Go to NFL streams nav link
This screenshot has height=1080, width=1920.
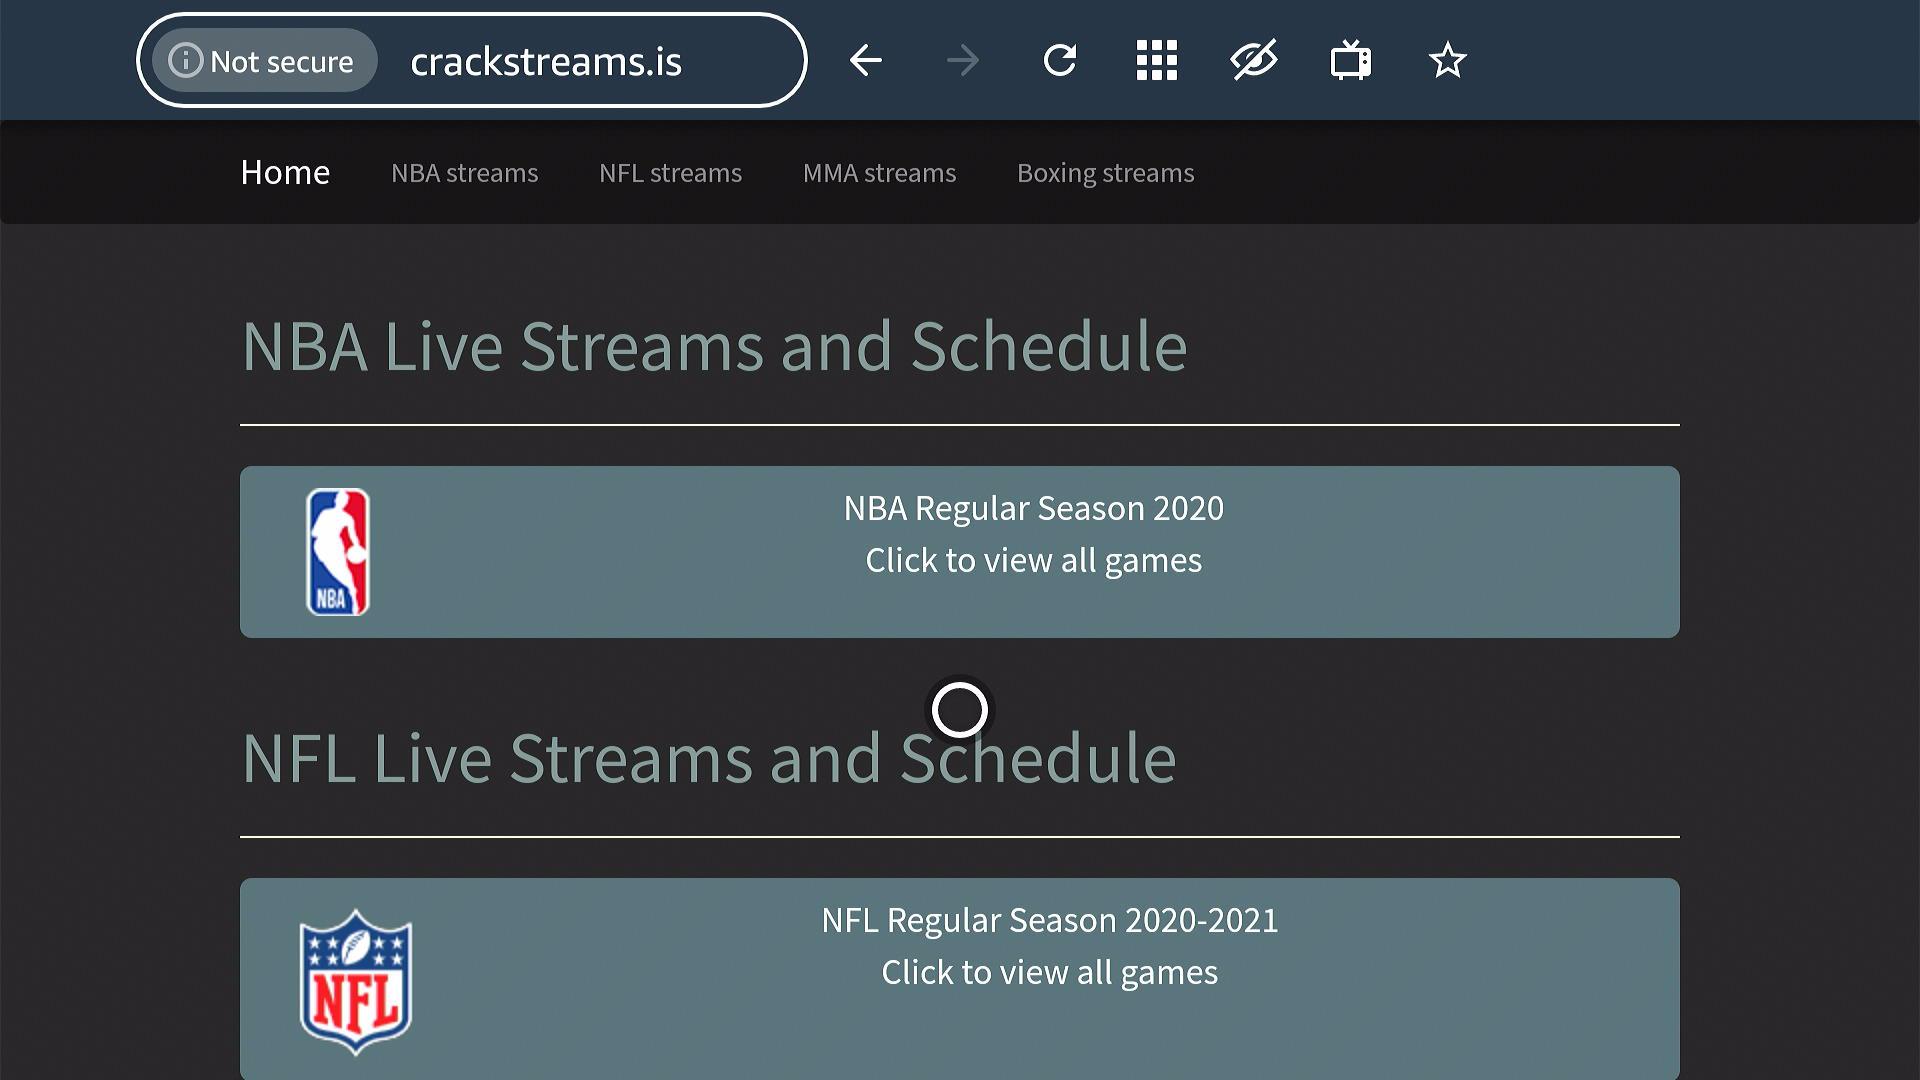coord(670,173)
